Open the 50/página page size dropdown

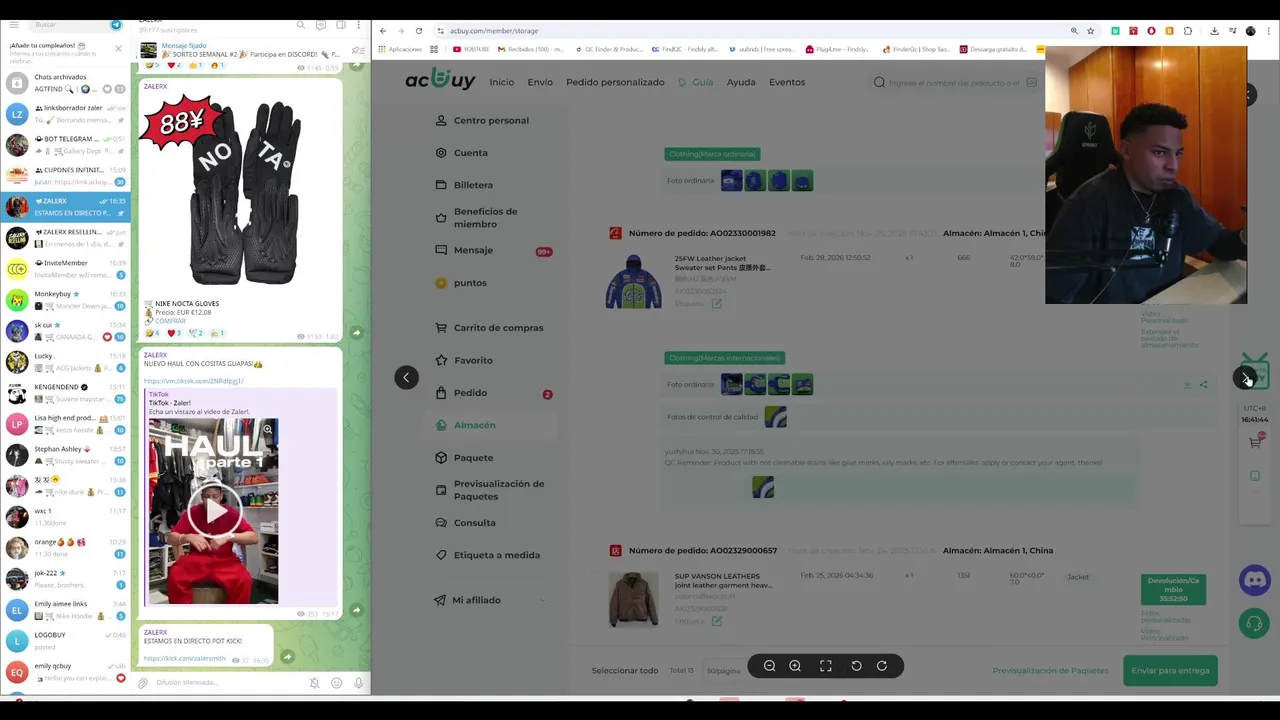724,670
